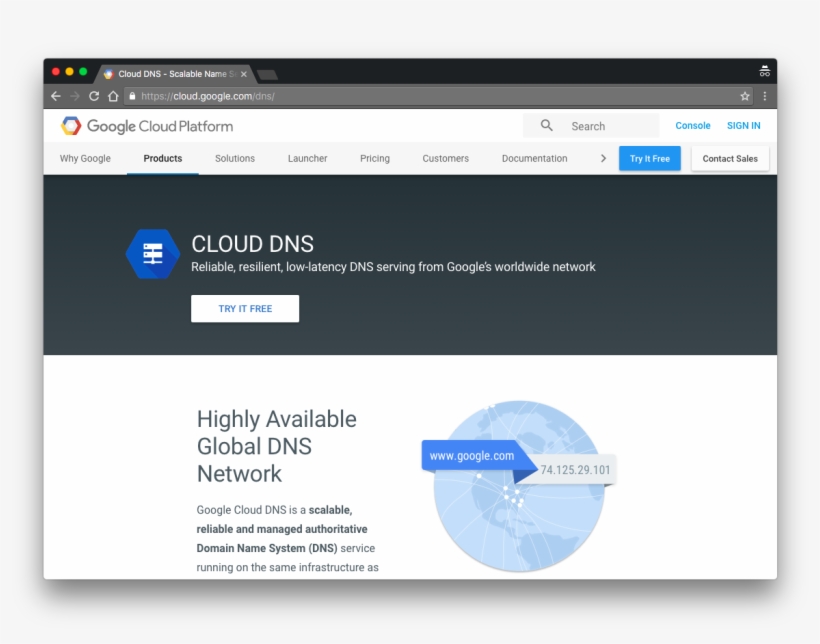Image resolution: width=820 pixels, height=644 pixels.
Task: Focus the address bar URL field
Action: [x=439, y=96]
